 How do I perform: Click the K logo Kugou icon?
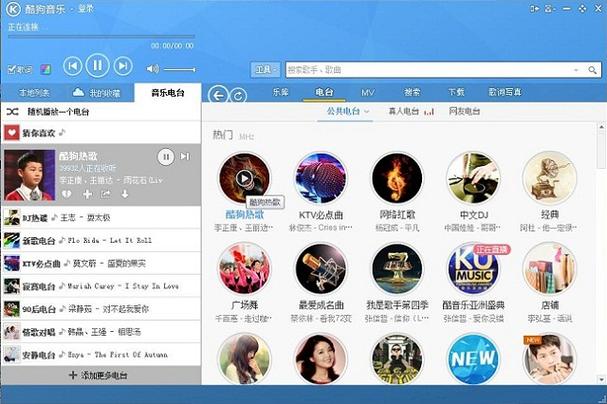[13, 9]
